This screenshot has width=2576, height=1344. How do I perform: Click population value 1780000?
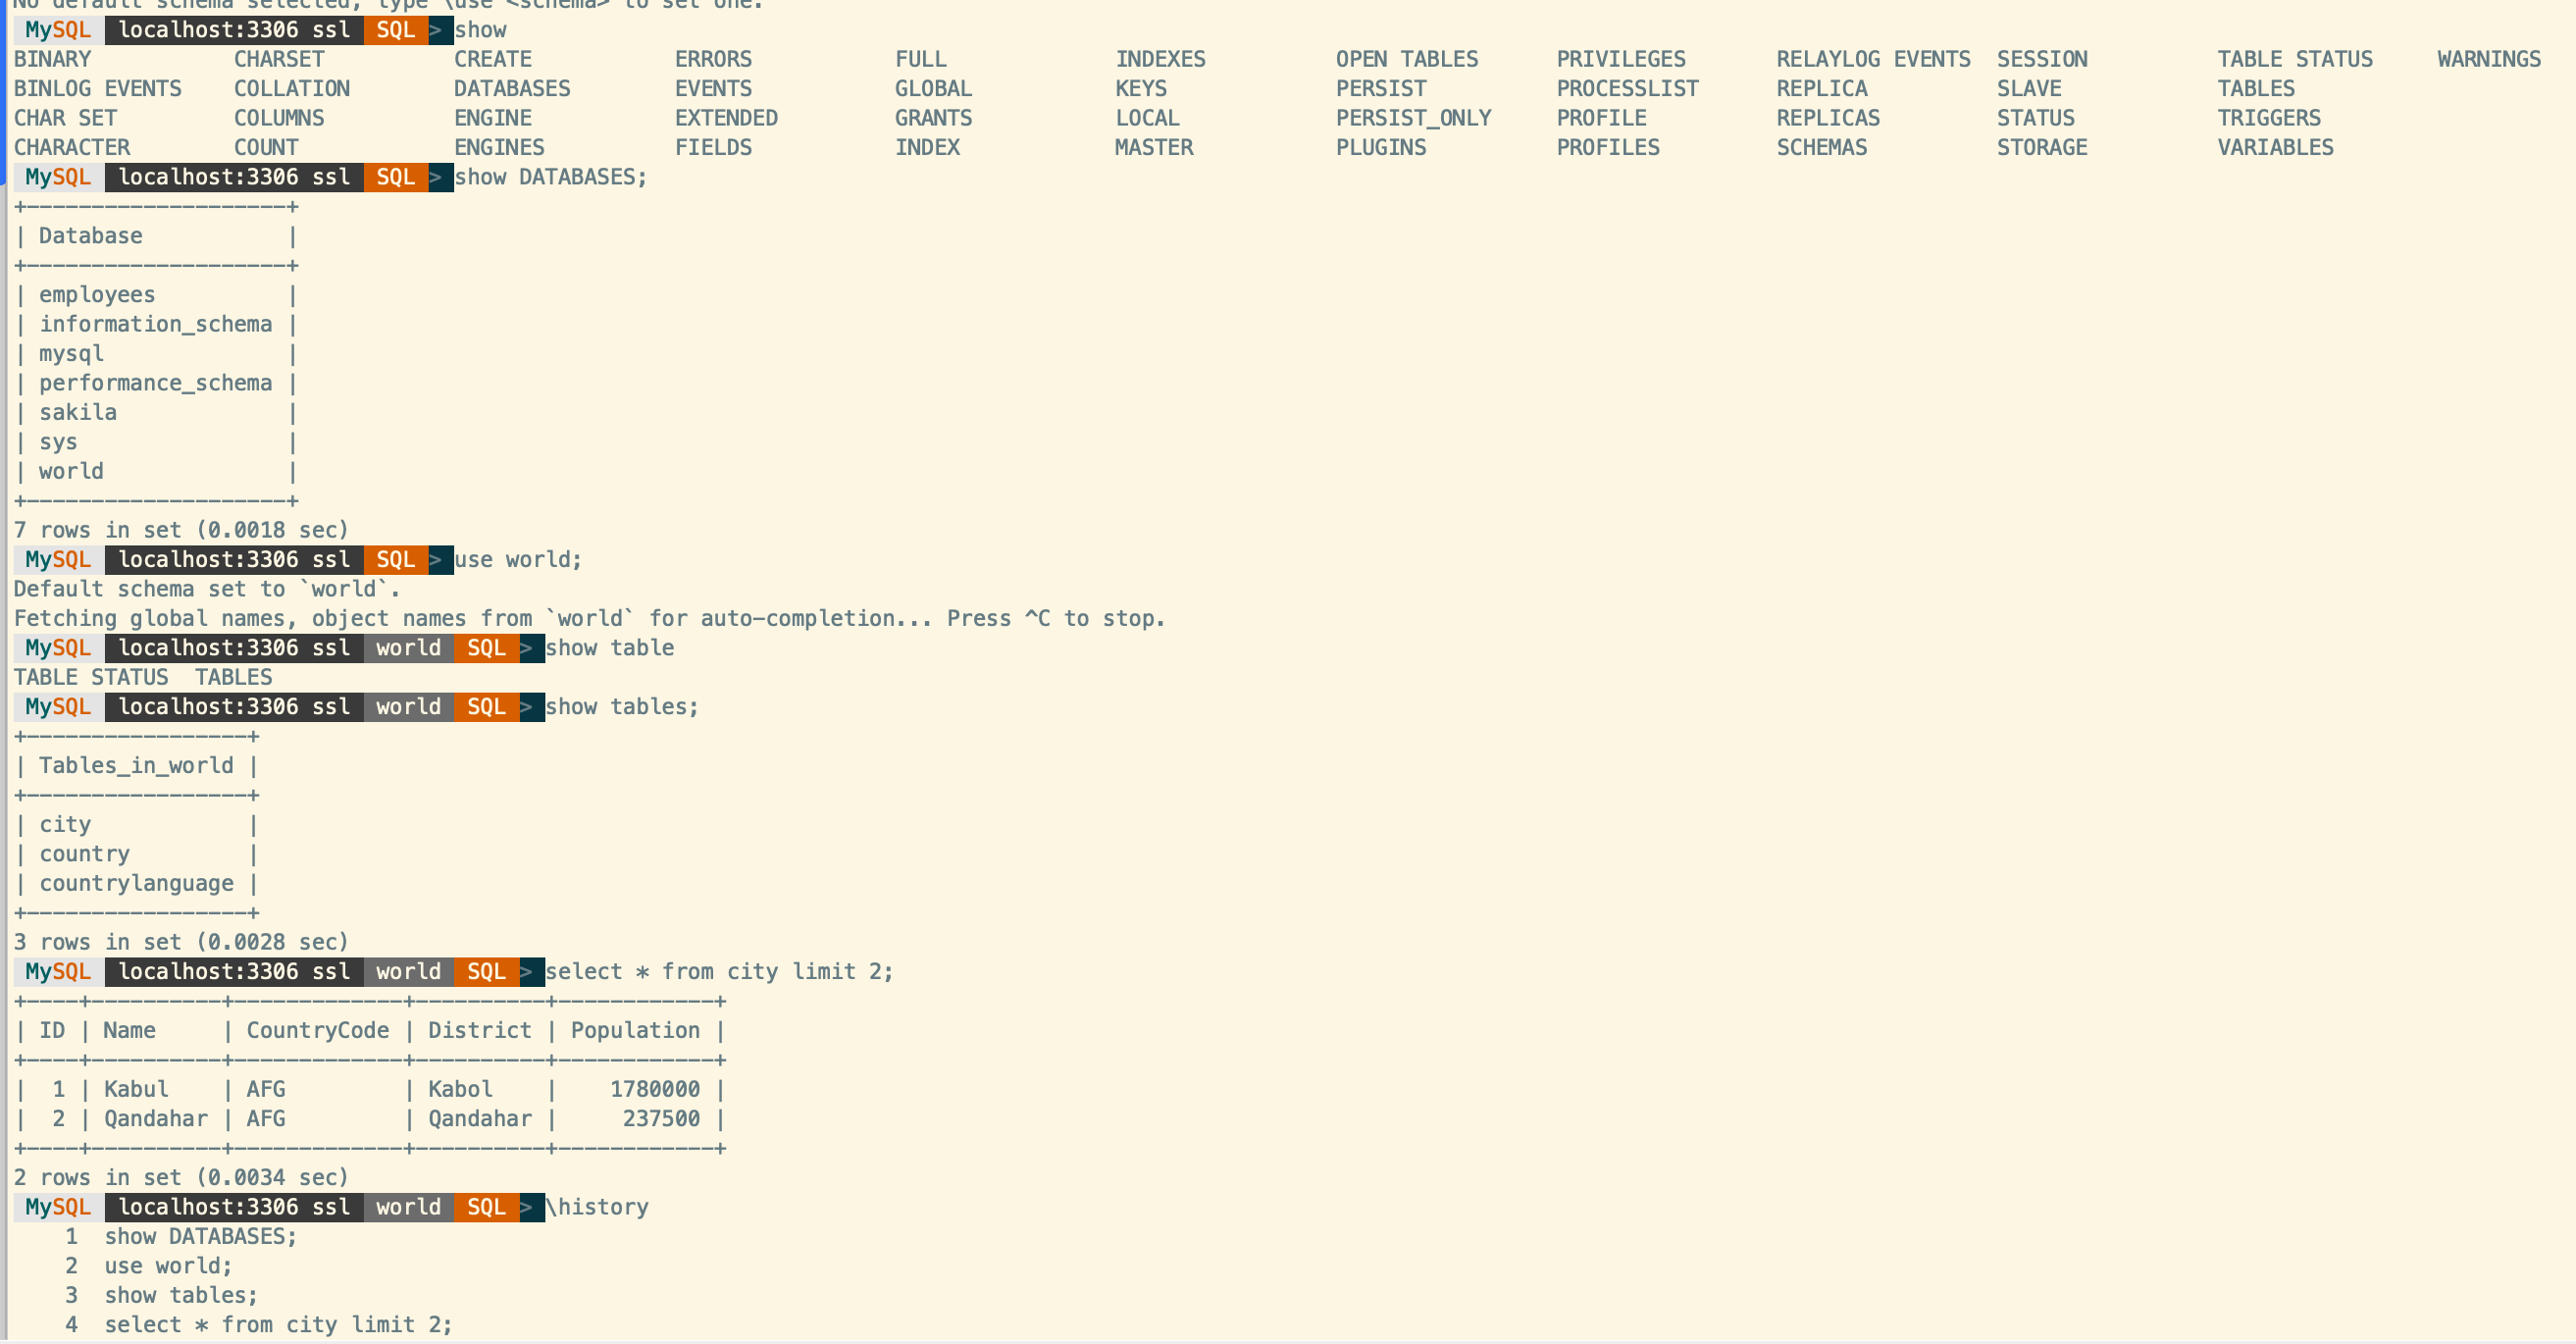(655, 1089)
